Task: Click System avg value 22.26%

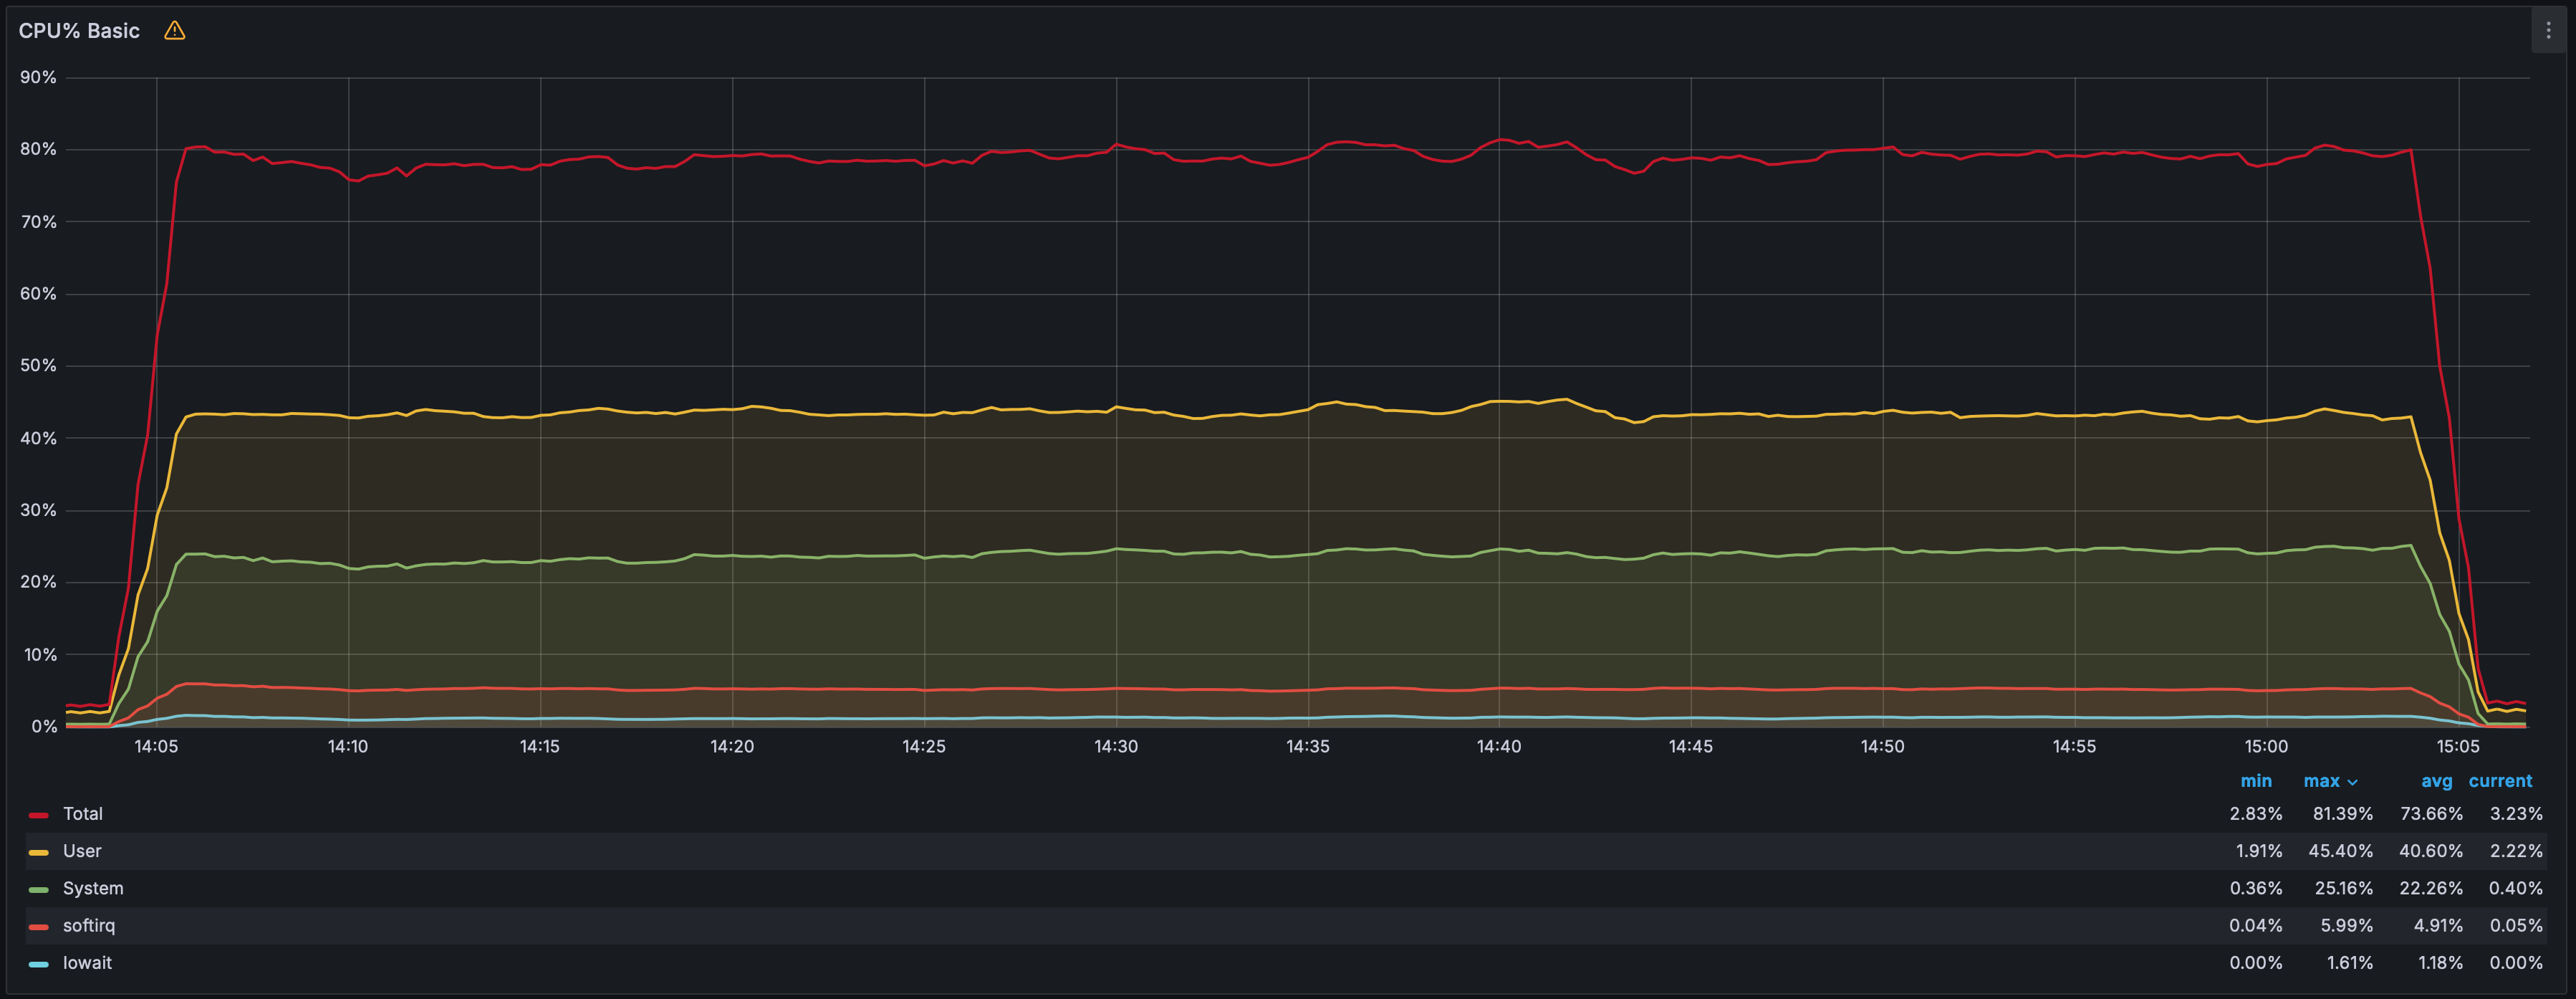Action: click(2431, 888)
